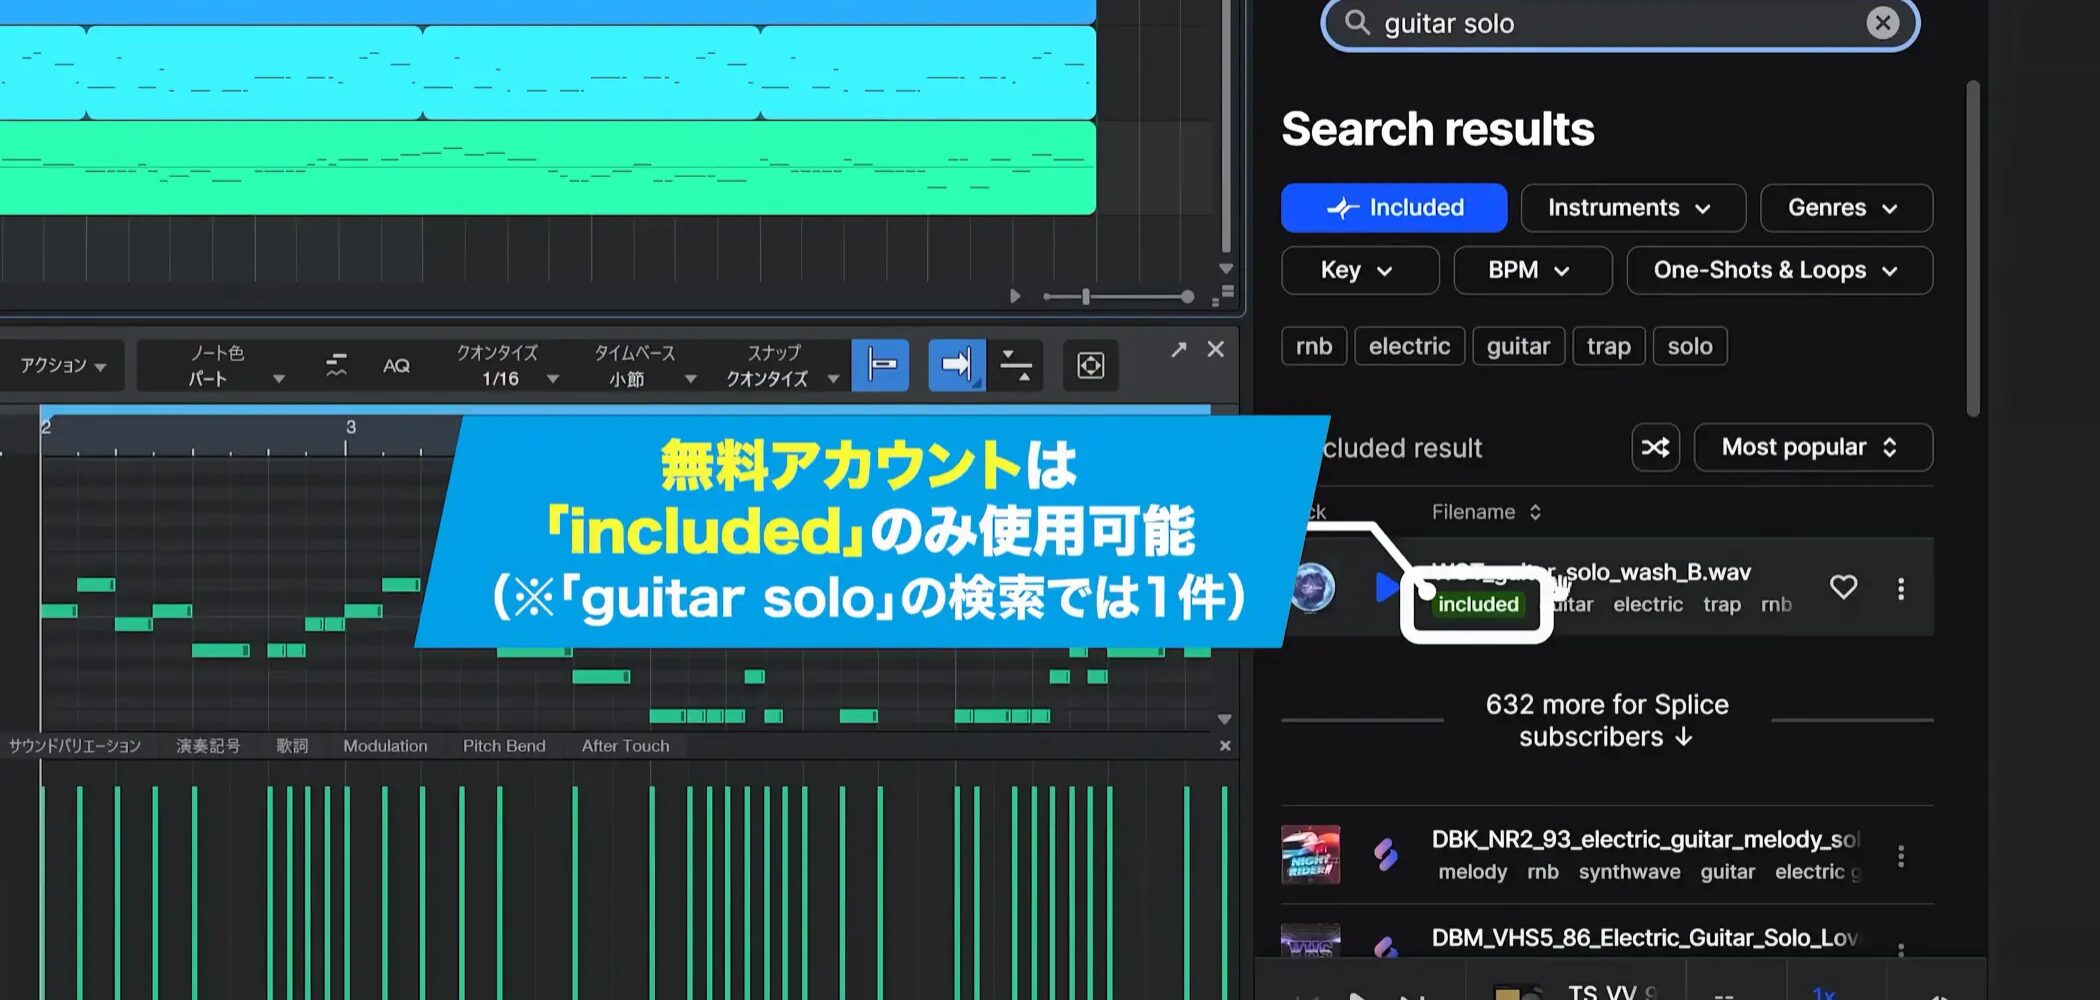Switch to the Pitch Bend tab
Image resolution: width=2100 pixels, height=1000 pixels.
coord(504,746)
